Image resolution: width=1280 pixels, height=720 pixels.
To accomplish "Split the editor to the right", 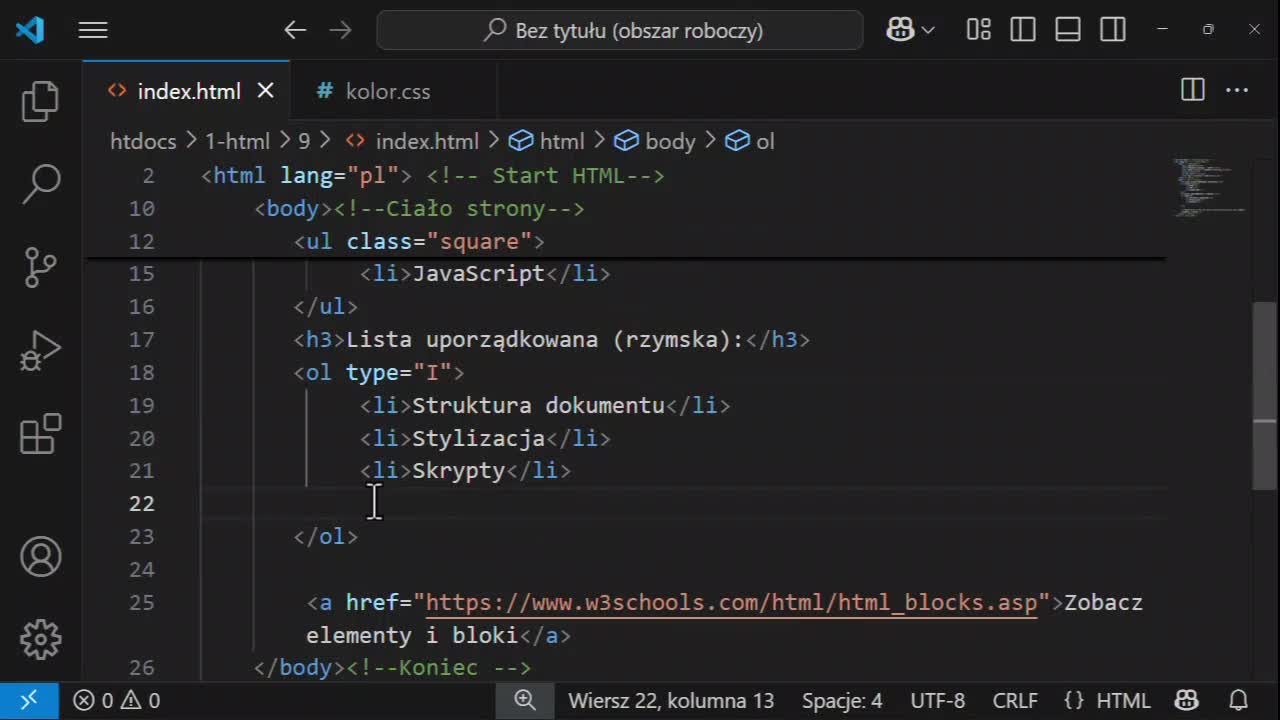I will point(1193,90).
